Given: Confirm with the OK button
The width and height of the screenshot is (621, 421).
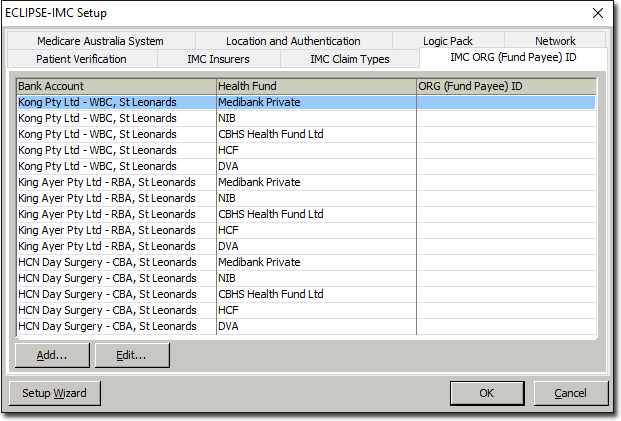Looking at the screenshot, I should (487, 393).
